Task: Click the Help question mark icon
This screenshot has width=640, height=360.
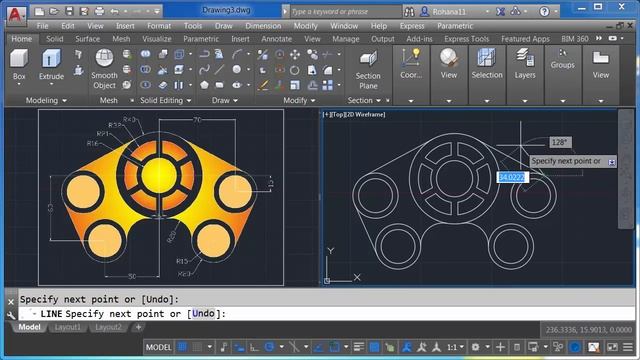Action: [544, 11]
